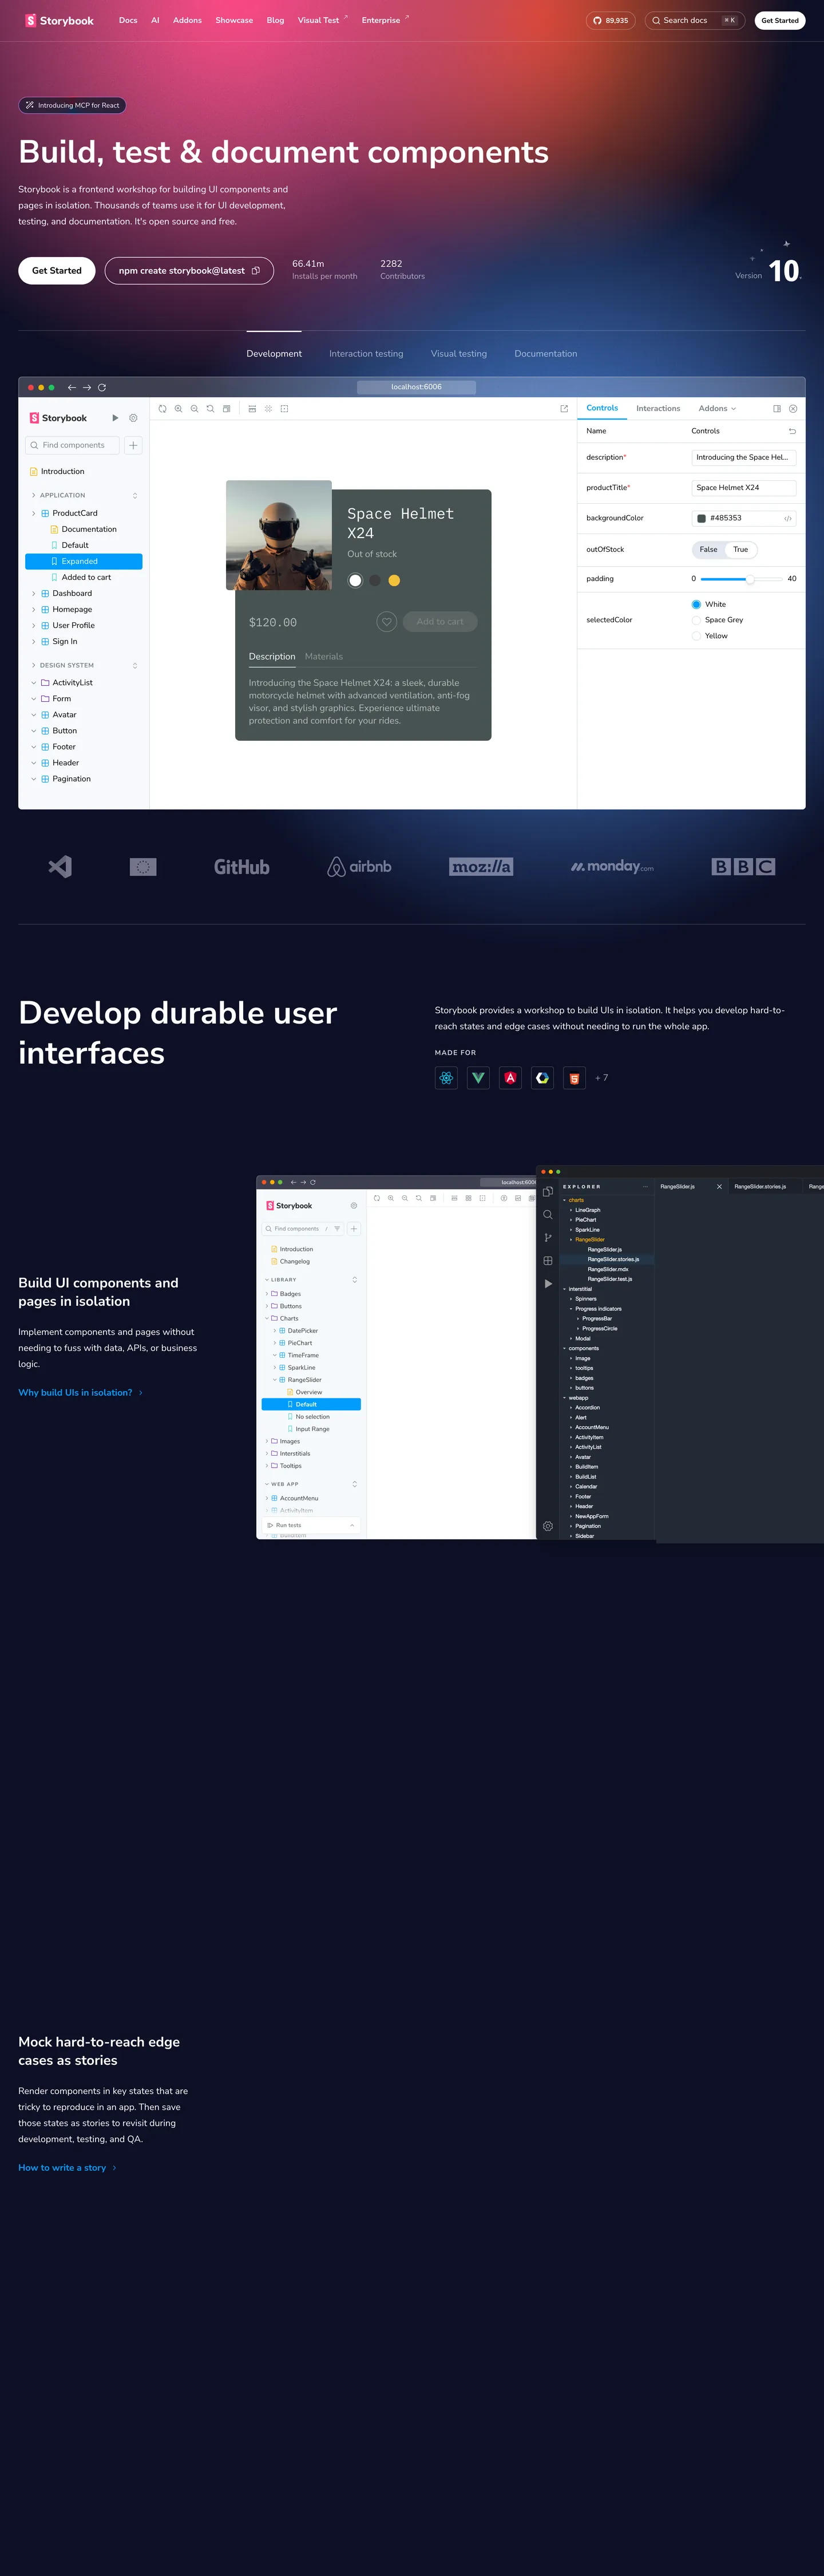The width and height of the screenshot is (824, 2576).
Task: Click the settings gear beside the demo Storybook logo
Action: point(133,418)
